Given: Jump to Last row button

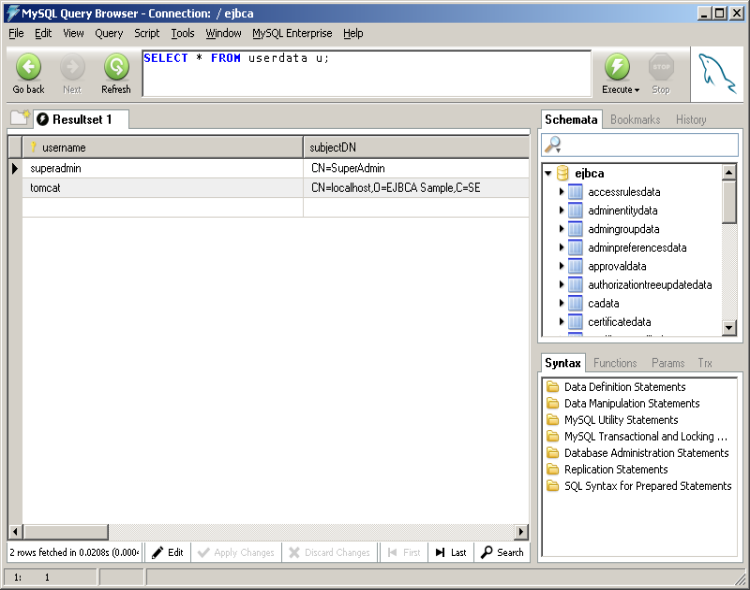Looking at the screenshot, I should (451, 553).
